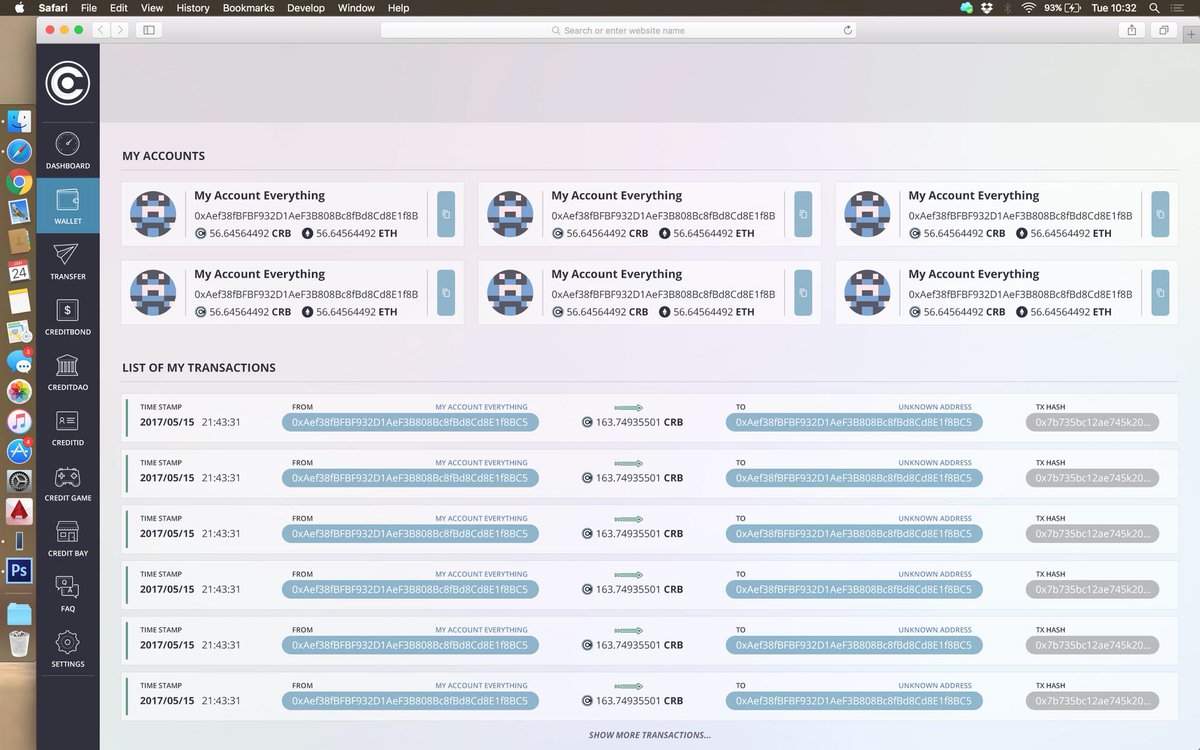Open Photos app from the Dock

point(19,391)
